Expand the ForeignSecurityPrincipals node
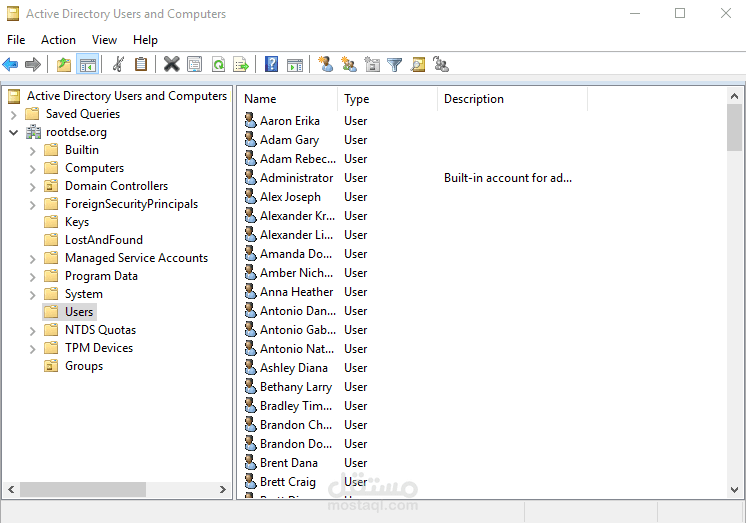Screen dimensions: 746x523 pos(32,205)
